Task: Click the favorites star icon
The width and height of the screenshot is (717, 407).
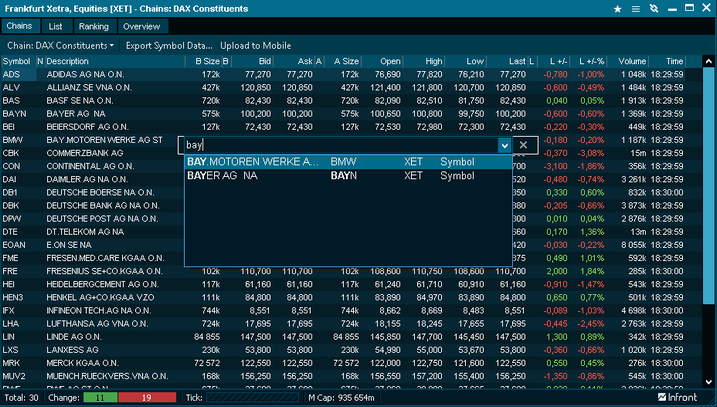Action: pos(618,8)
